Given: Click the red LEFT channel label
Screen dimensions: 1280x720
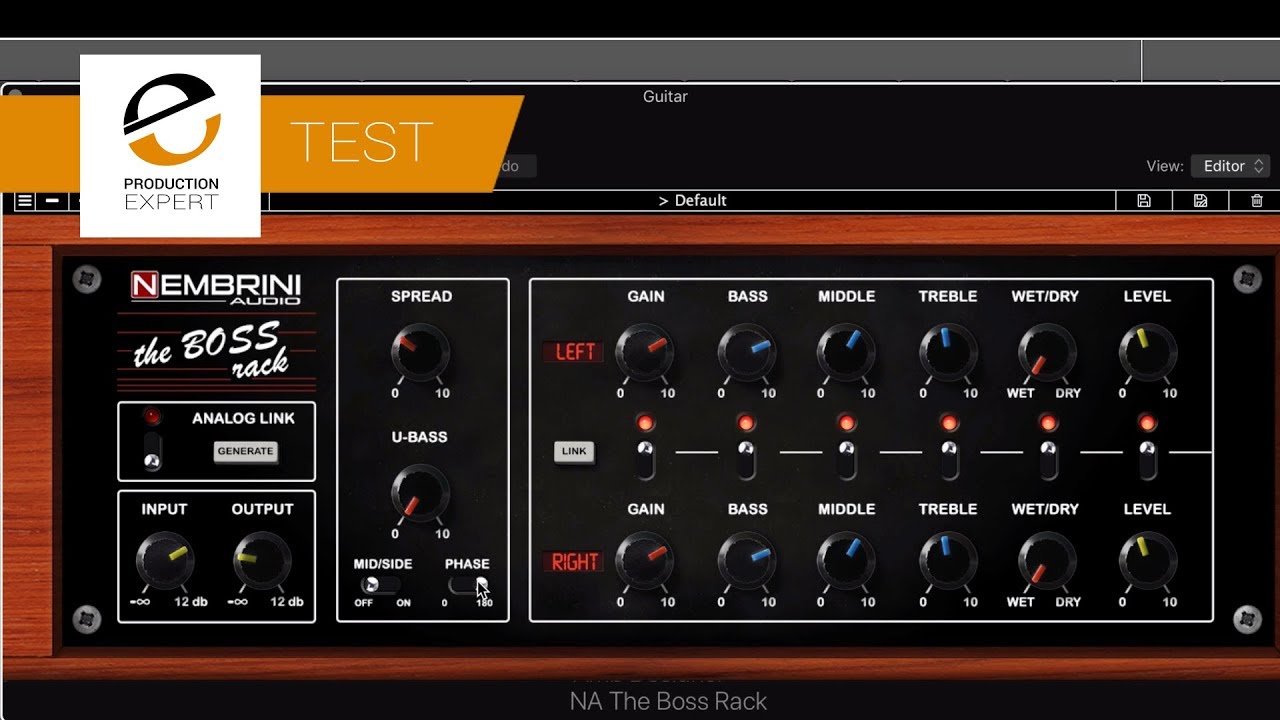Looking at the screenshot, I should [574, 352].
